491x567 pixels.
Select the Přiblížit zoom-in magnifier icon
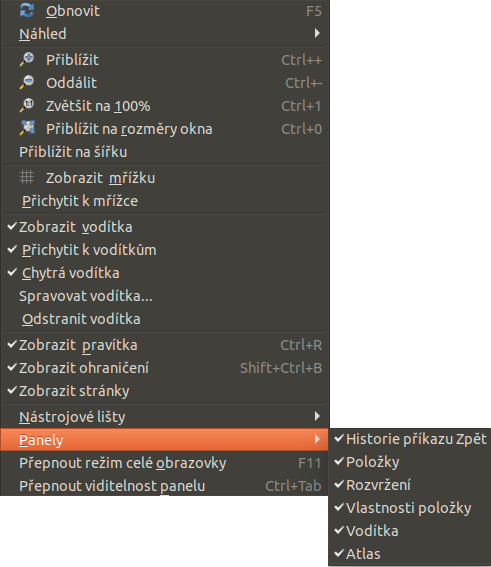(27, 59)
